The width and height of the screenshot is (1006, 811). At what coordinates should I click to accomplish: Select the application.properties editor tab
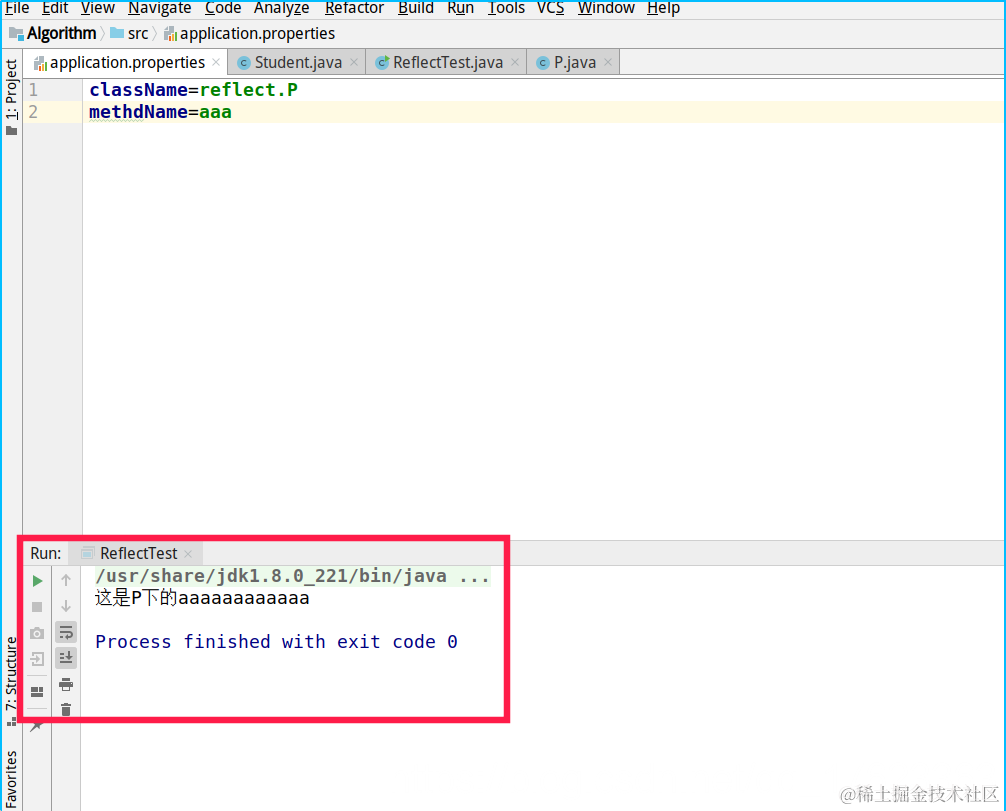coord(126,62)
